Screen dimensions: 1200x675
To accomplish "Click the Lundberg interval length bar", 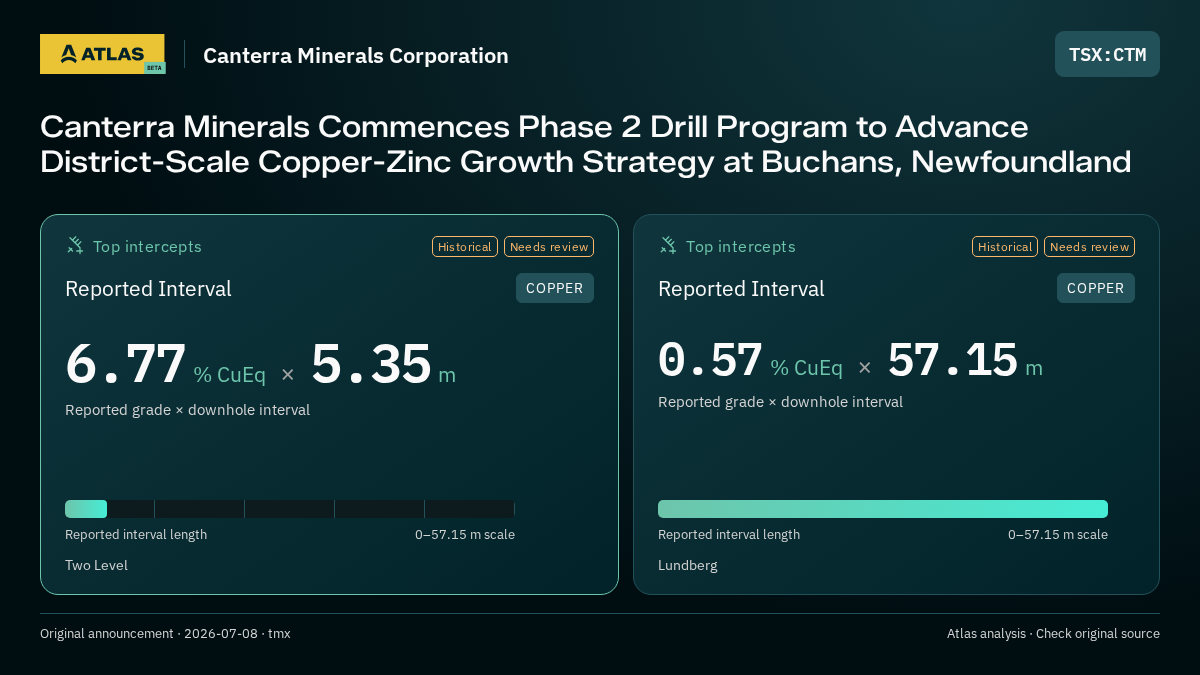I will pos(883,509).
